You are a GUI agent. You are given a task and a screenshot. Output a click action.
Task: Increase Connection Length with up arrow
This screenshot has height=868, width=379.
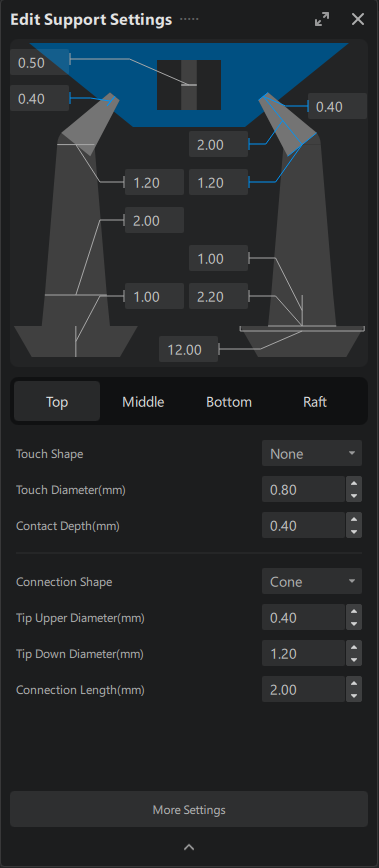pyautogui.click(x=354, y=683)
